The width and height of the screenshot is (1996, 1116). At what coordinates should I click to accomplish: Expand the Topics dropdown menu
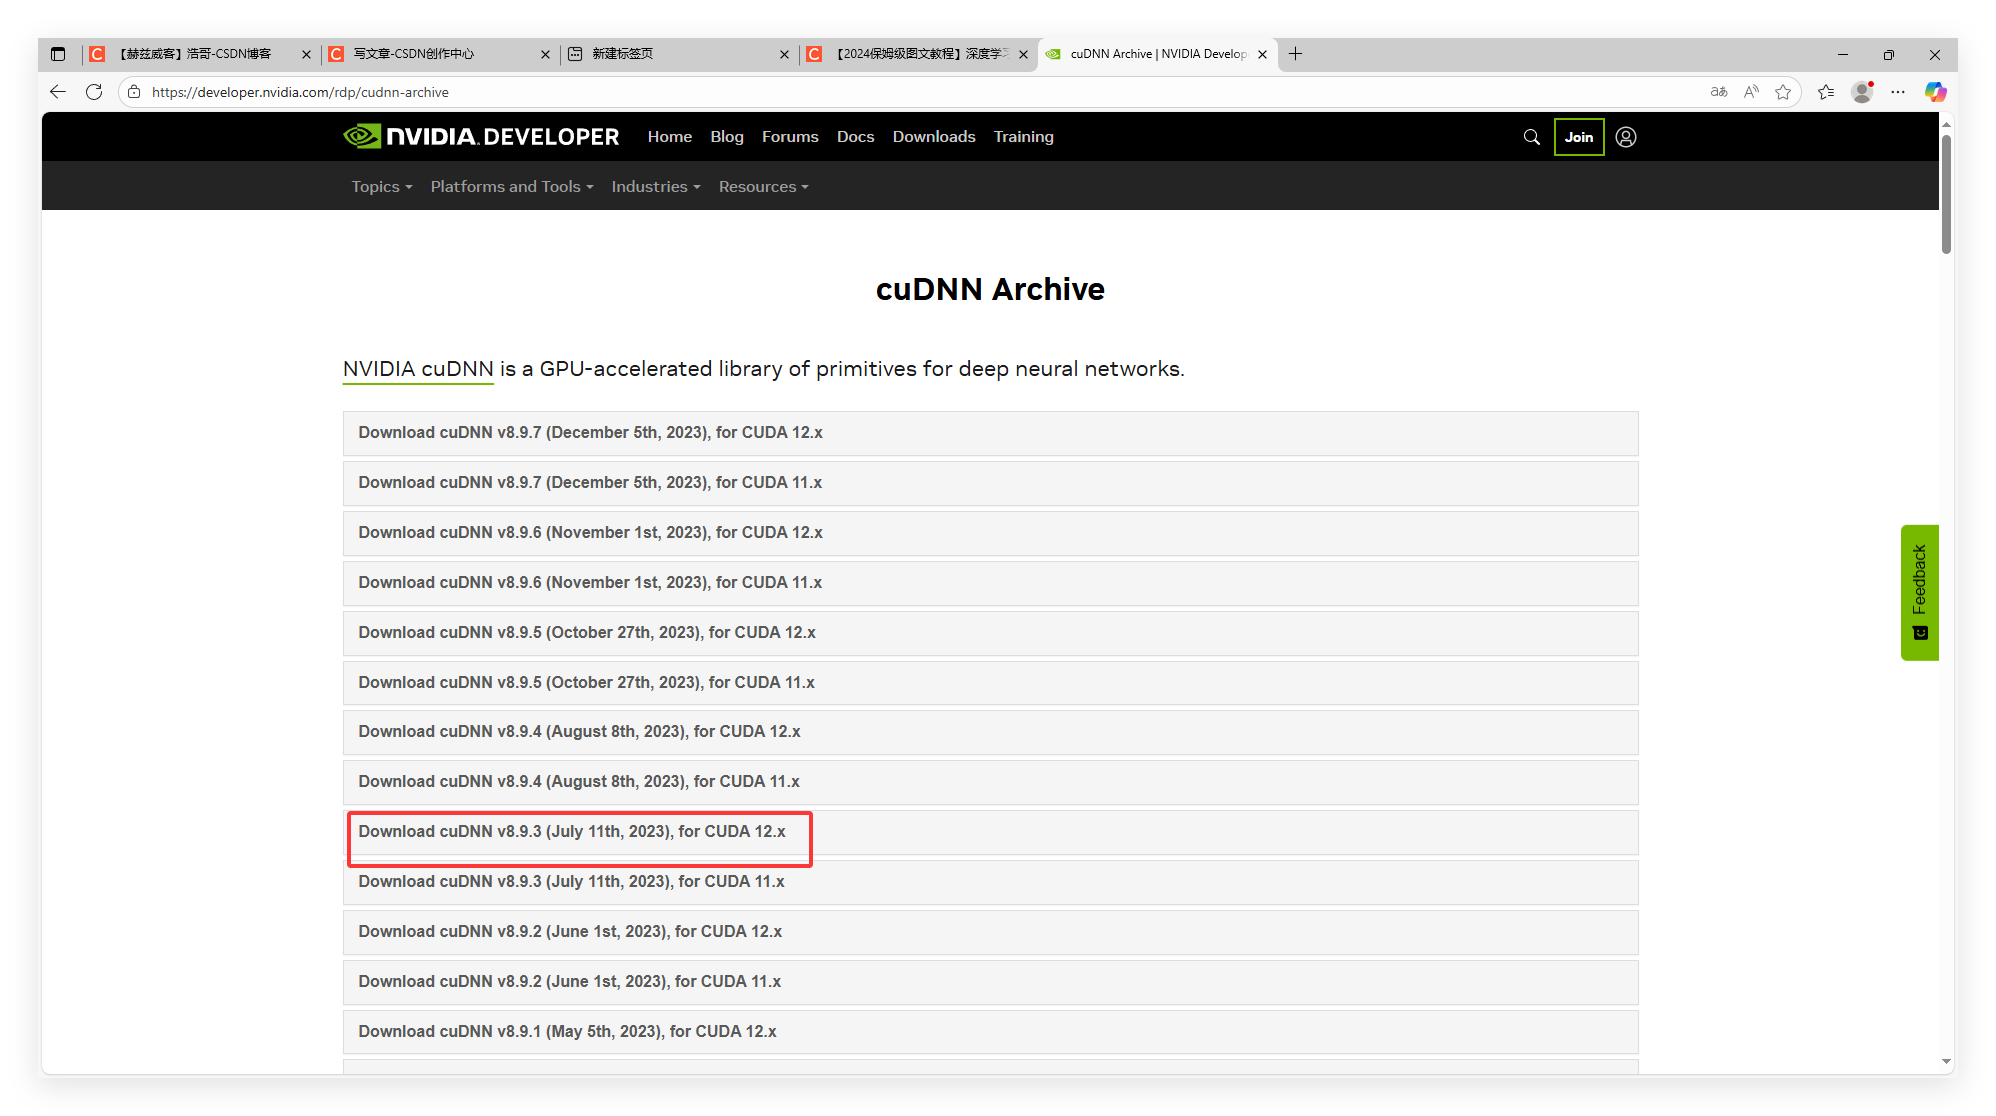pos(381,187)
